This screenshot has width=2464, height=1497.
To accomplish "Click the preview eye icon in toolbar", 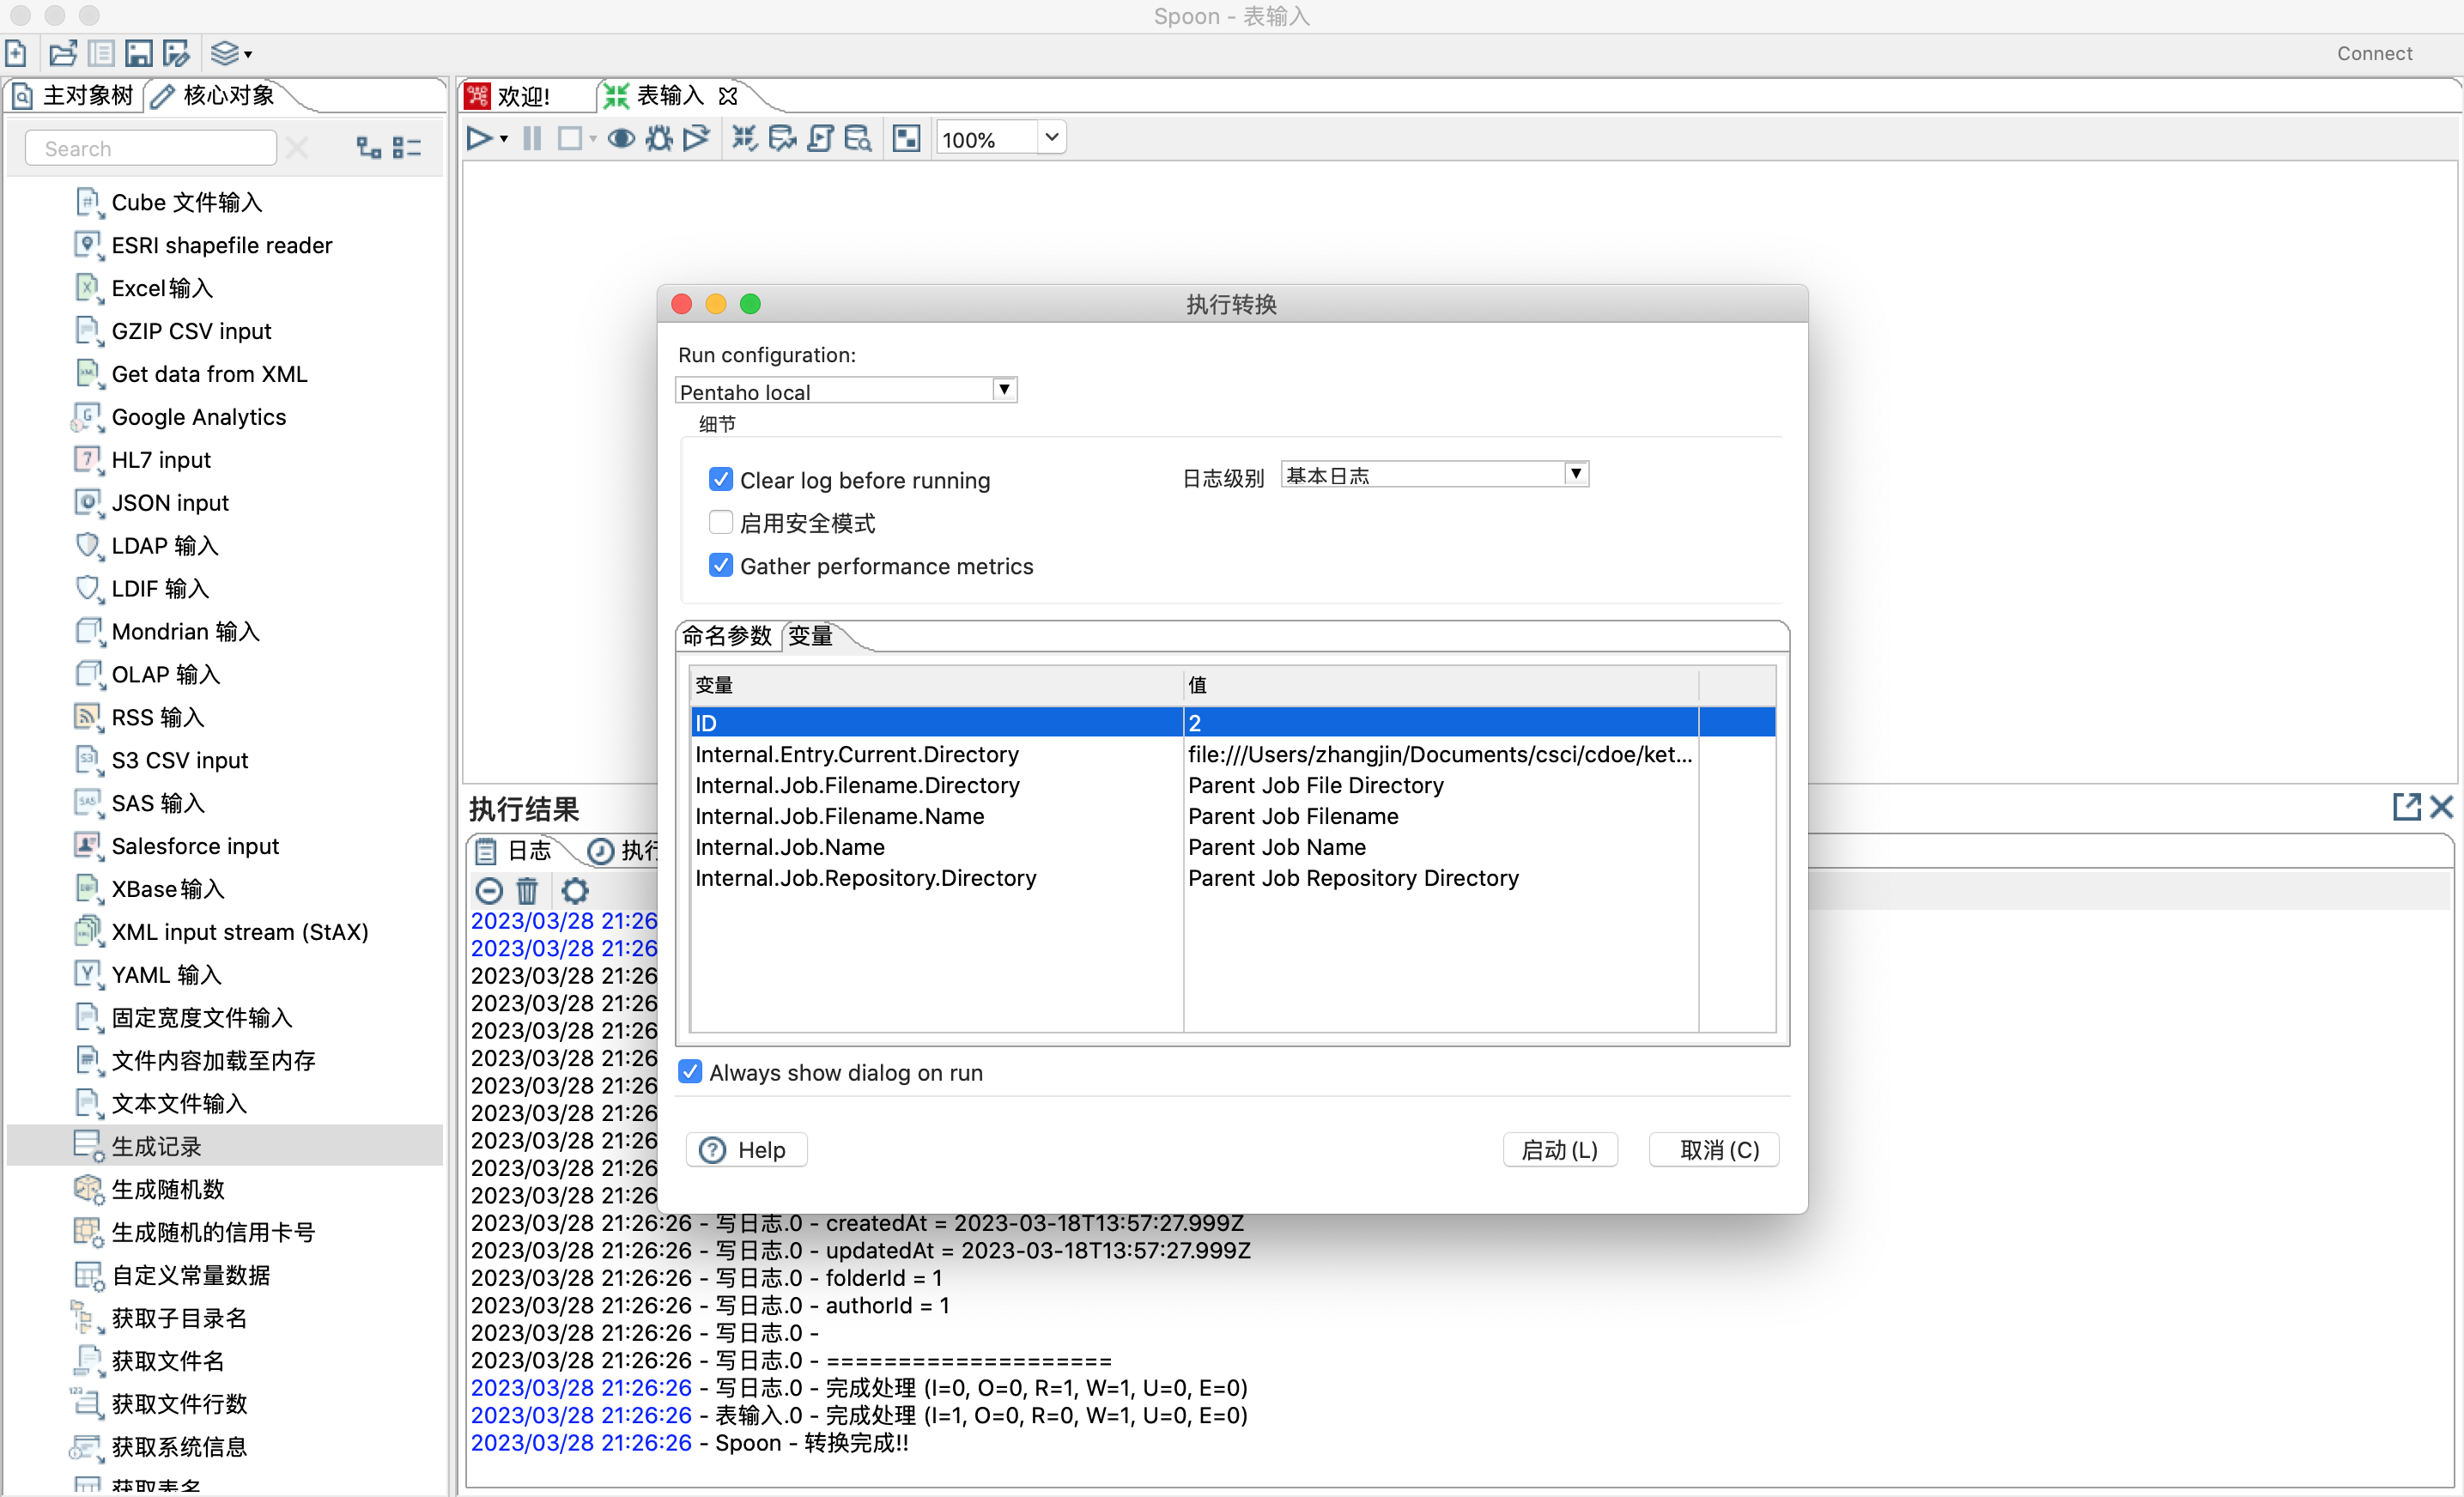I will click(x=621, y=139).
